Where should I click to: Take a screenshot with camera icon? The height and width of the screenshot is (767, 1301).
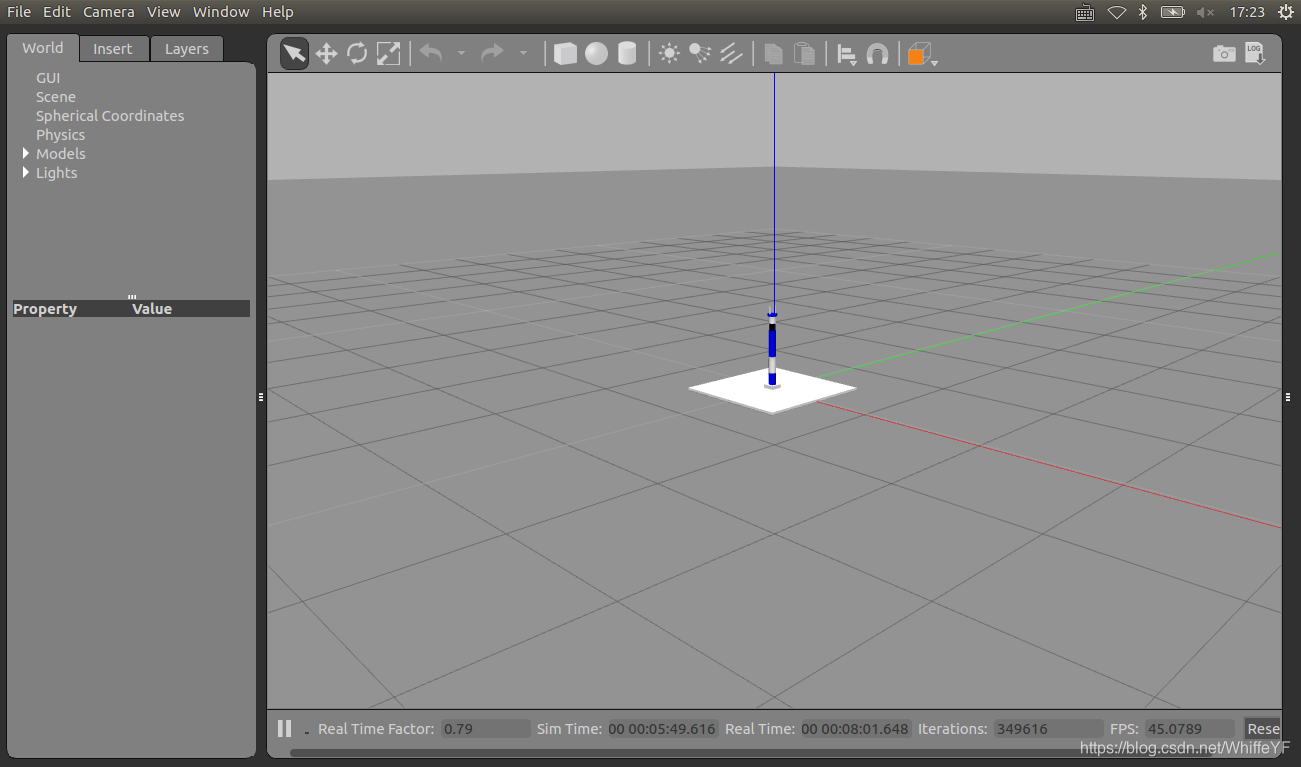click(x=1224, y=53)
